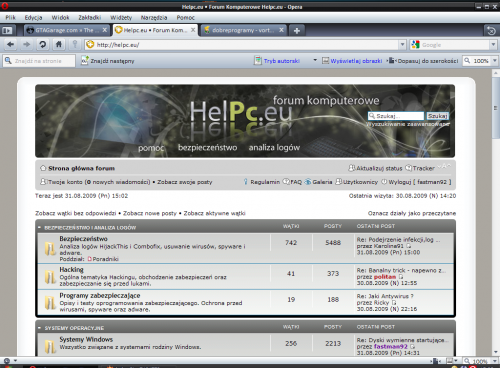
Task: Toggle Tryb autorski mode
Action: [277, 61]
